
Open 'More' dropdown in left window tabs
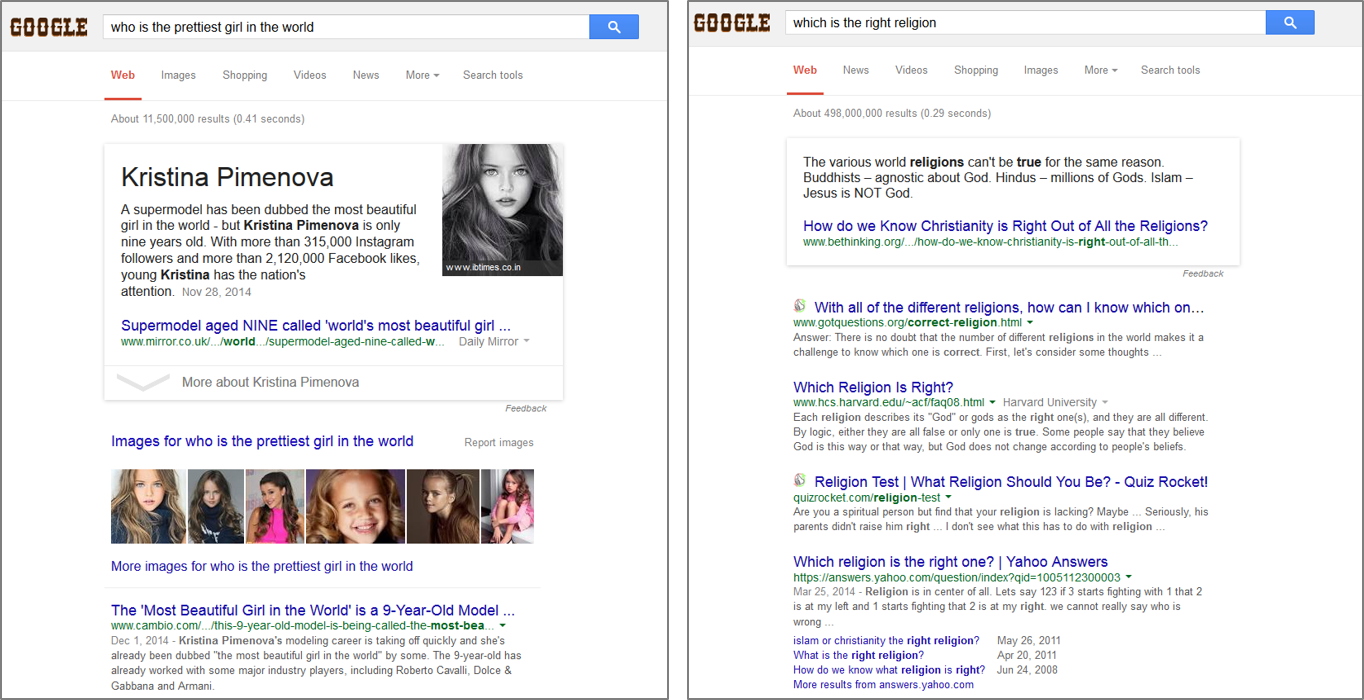[x=422, y=75]
